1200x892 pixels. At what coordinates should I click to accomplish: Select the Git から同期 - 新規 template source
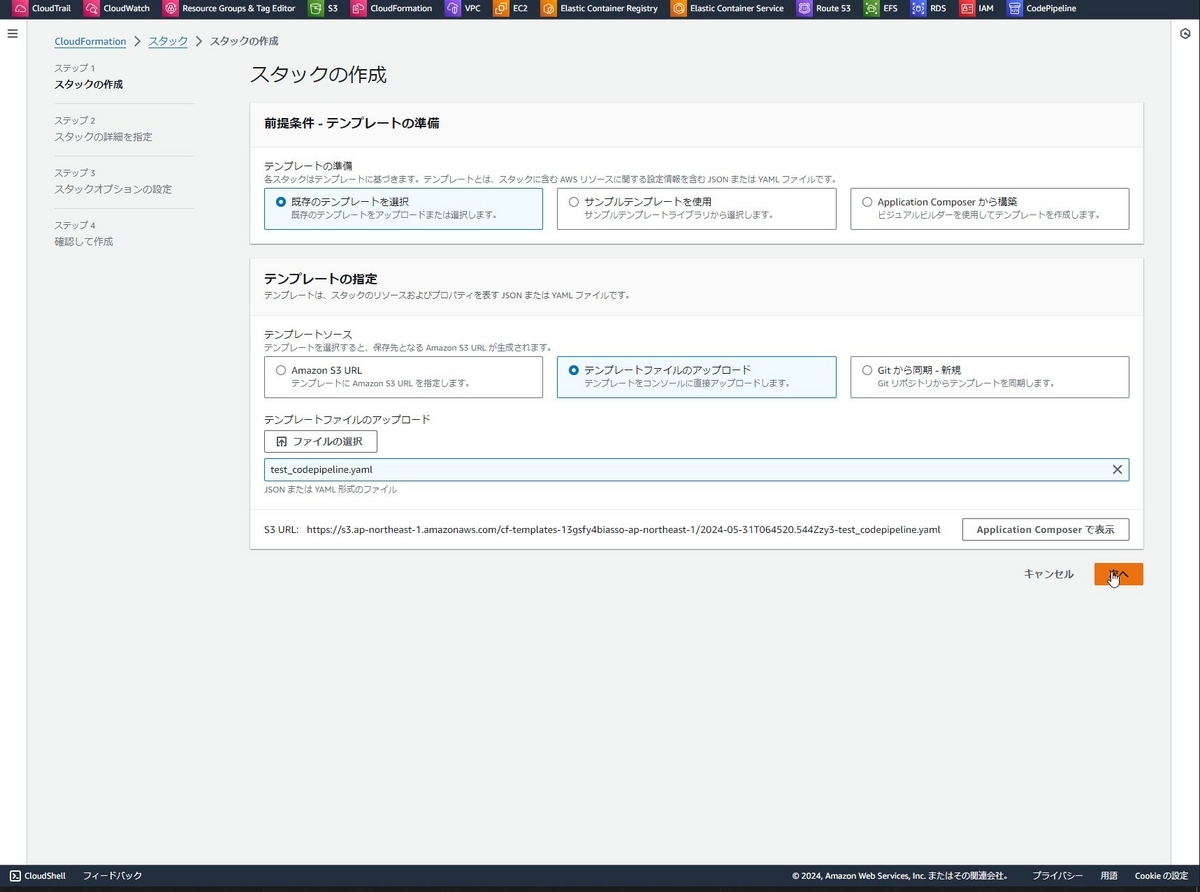pyautogui.click(x=867, y=370)
